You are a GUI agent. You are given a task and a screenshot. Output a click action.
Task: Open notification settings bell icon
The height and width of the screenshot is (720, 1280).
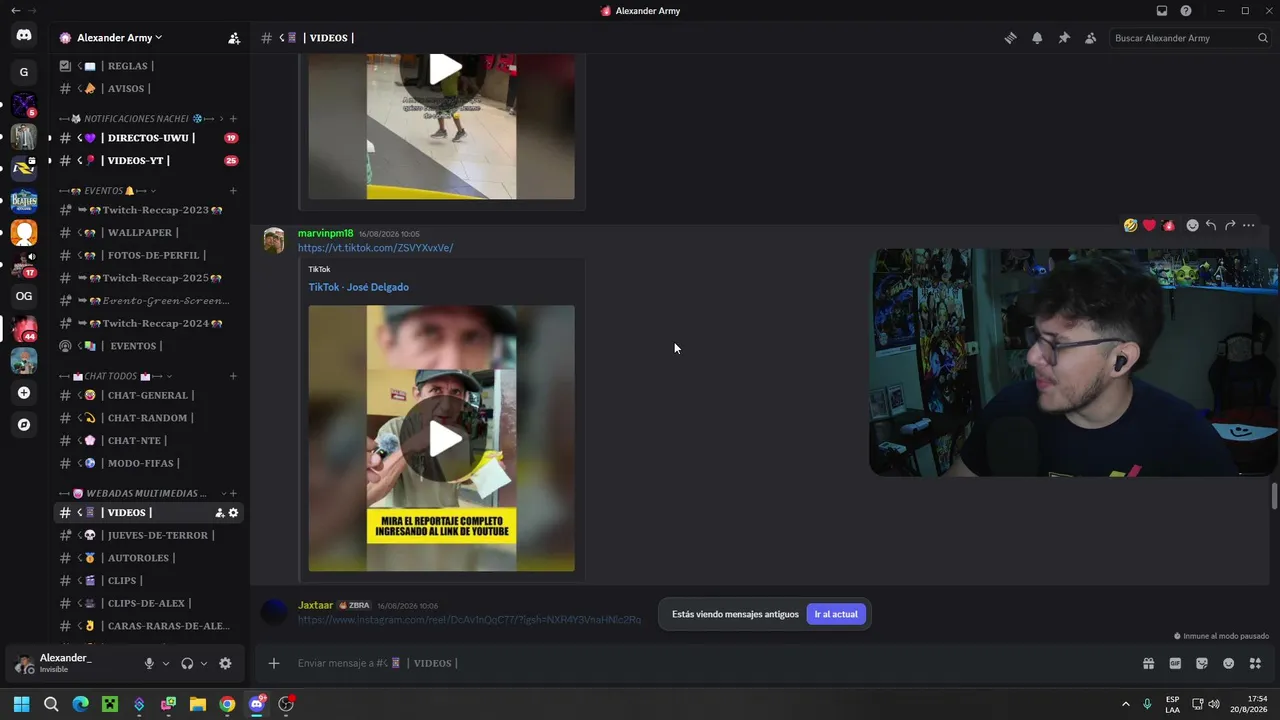(x=1037, y=38)
